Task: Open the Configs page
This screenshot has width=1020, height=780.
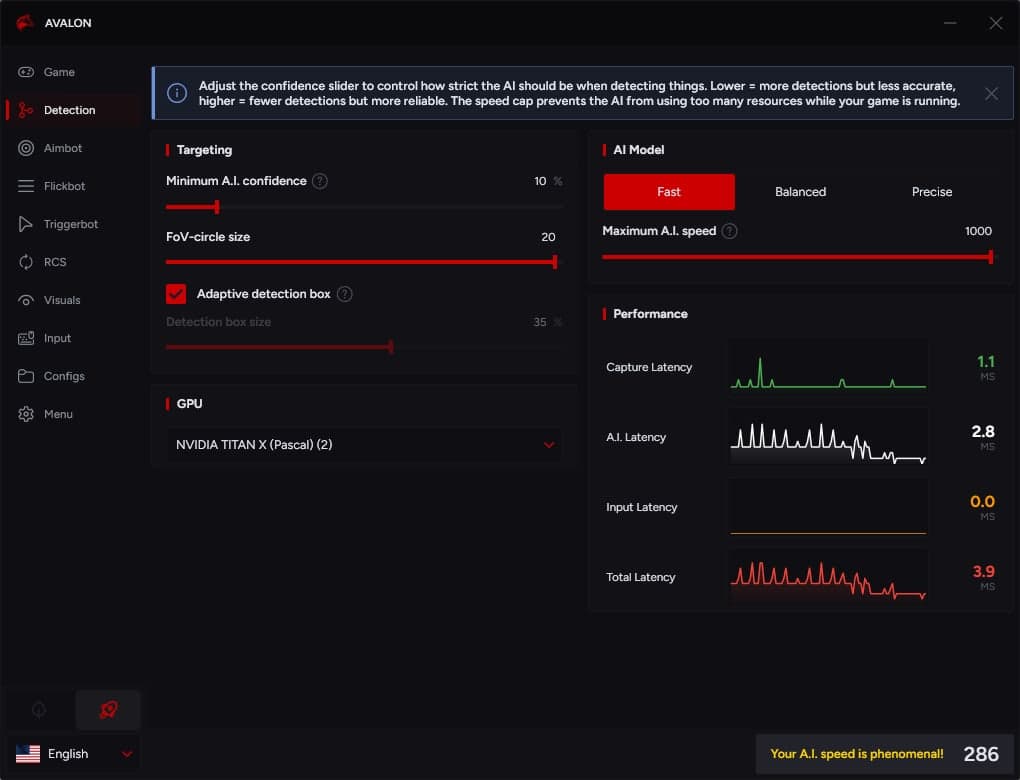Action: click(64, 377)
